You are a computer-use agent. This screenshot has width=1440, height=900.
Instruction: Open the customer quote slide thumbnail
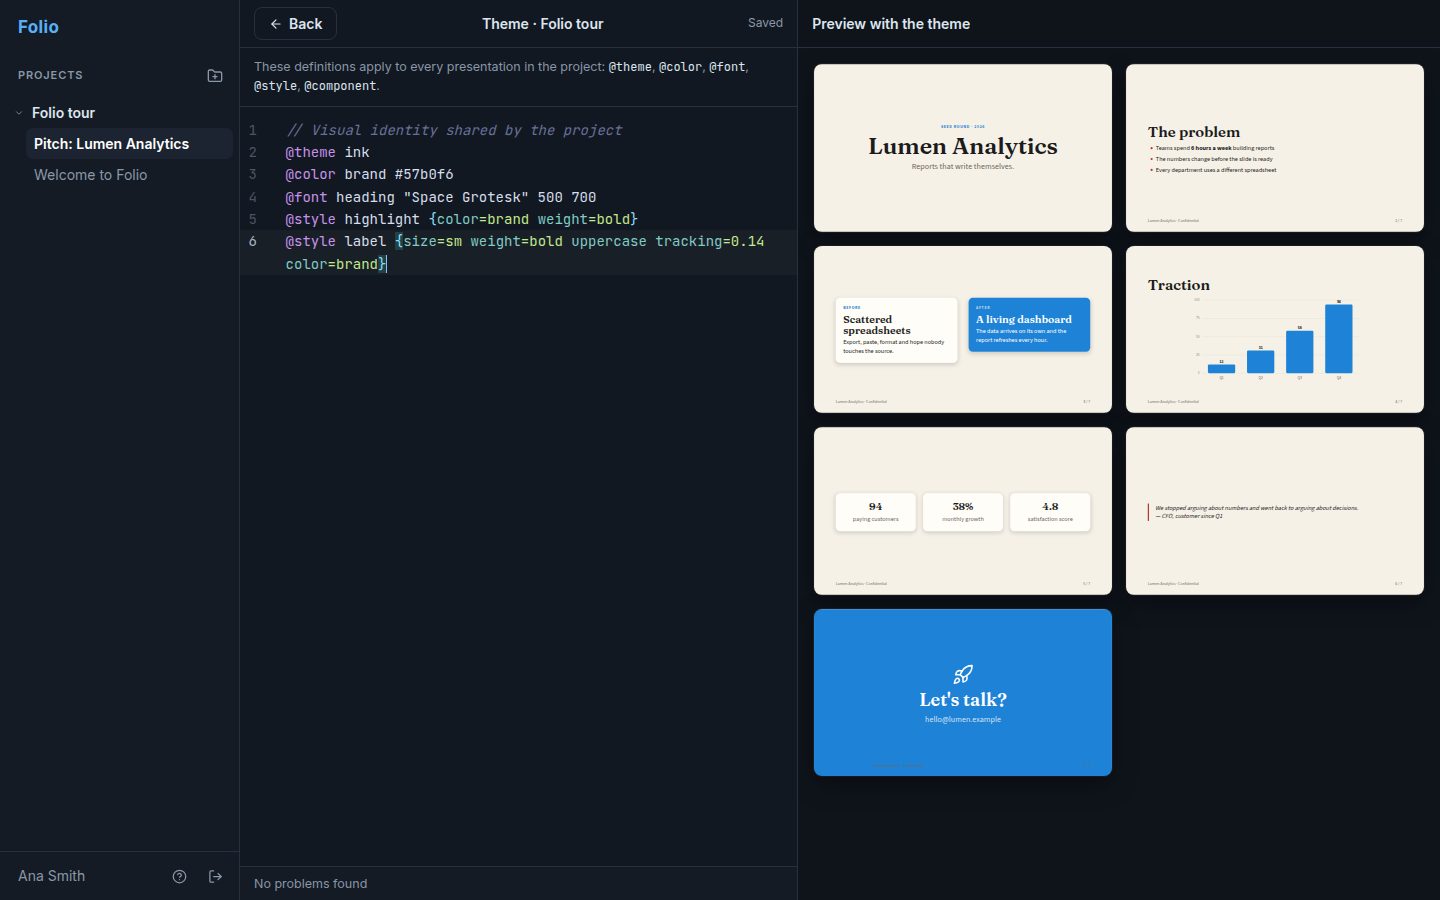click(1275, 511)
